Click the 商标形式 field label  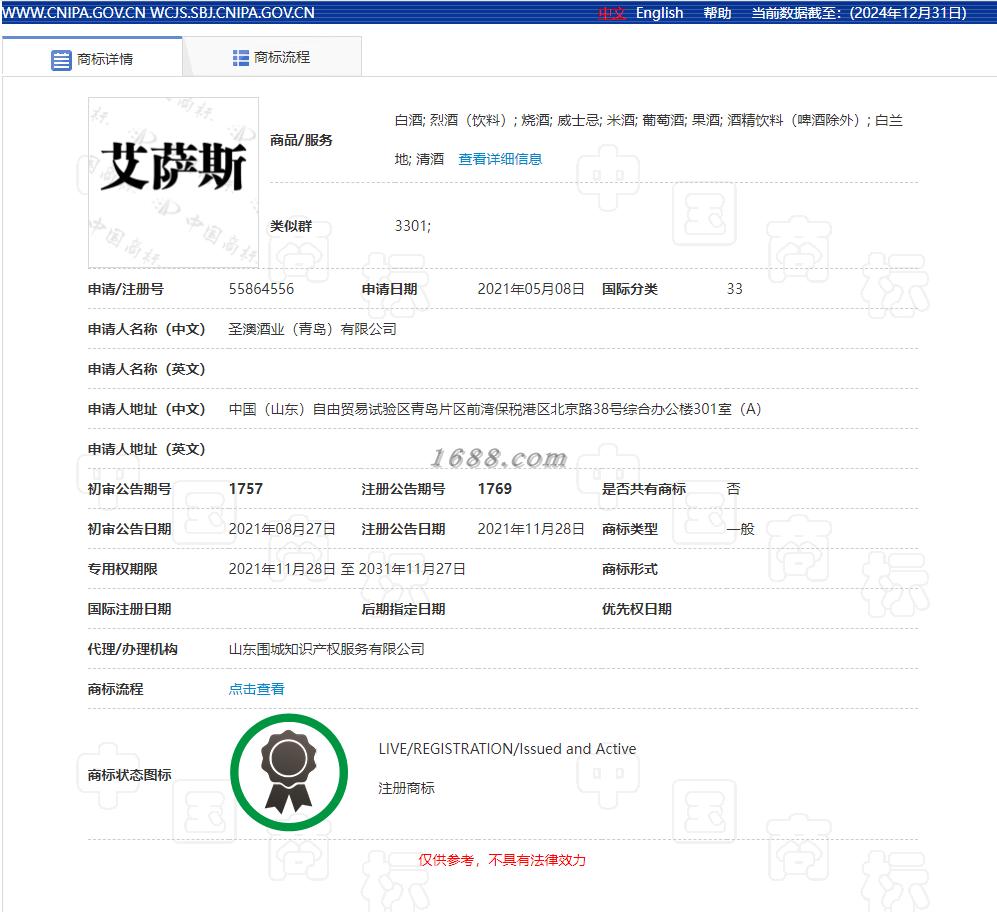point(629,569)
